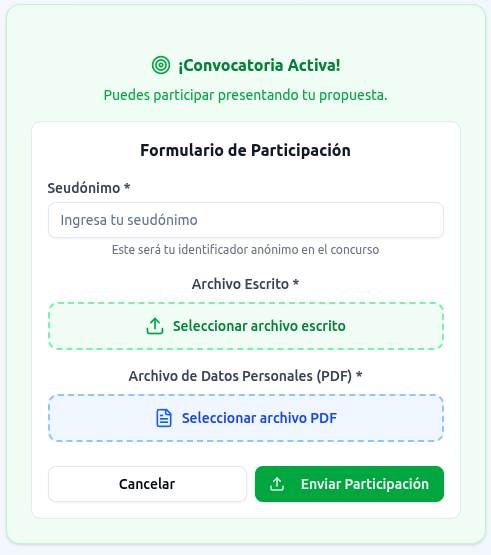Image resolution: width=491 pixels, height=555 pixels.
Task: Focus the Seudónimo text input field
Action: click(x=246, y=220)
